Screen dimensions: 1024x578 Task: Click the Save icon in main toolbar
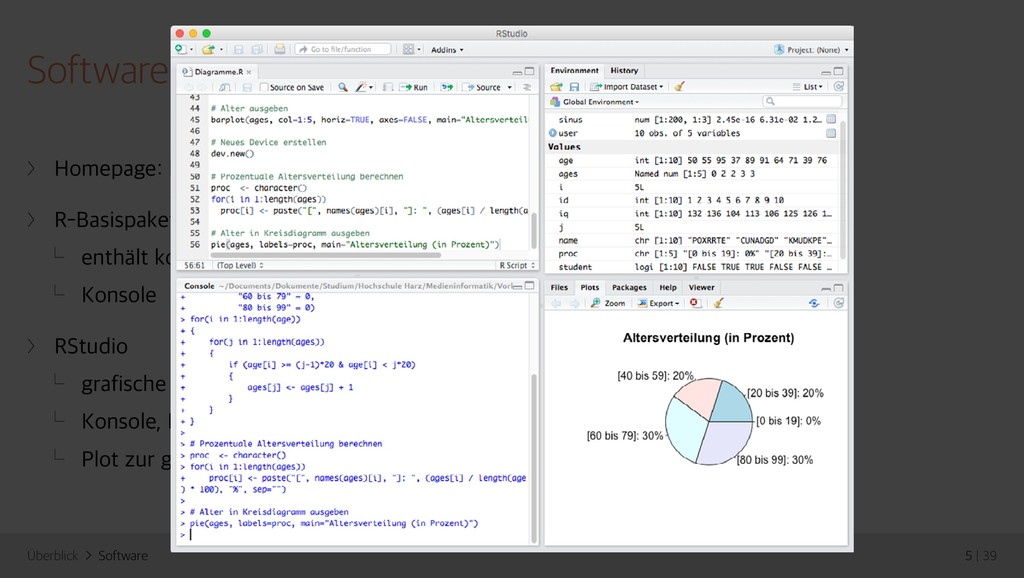[x=238, y=50]
